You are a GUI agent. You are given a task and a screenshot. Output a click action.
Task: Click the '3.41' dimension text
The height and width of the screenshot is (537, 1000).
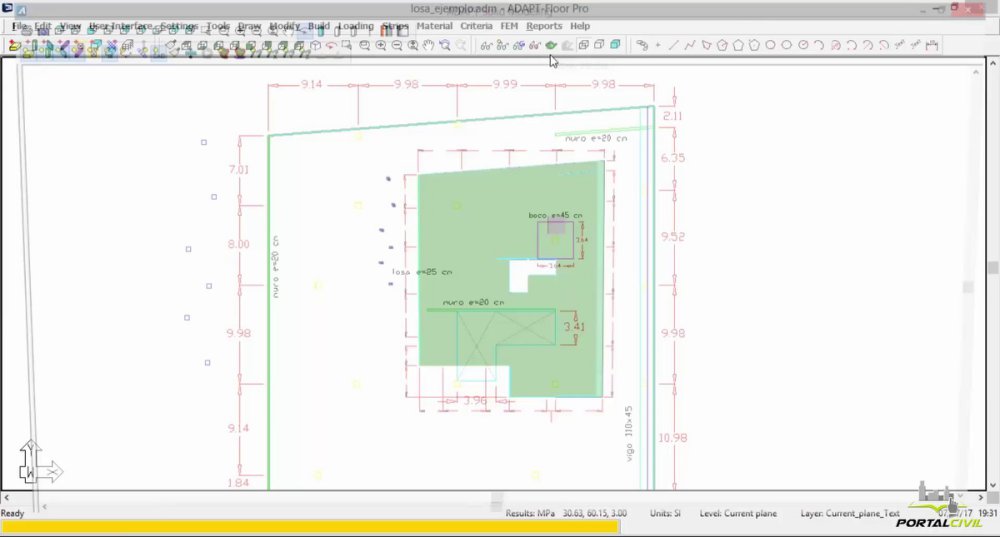pyautogui.click(x=574, y=327)
